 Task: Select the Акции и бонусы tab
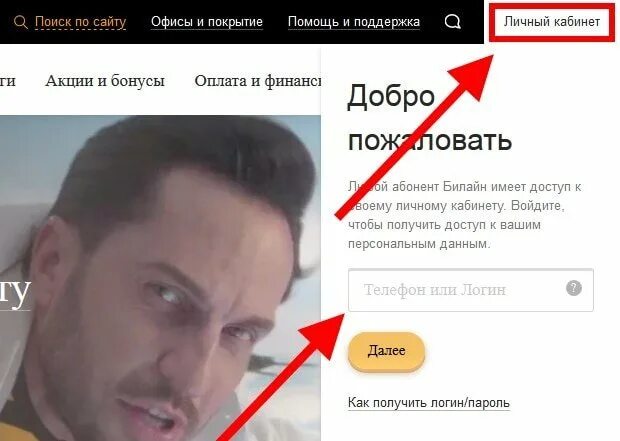point(105,81)
